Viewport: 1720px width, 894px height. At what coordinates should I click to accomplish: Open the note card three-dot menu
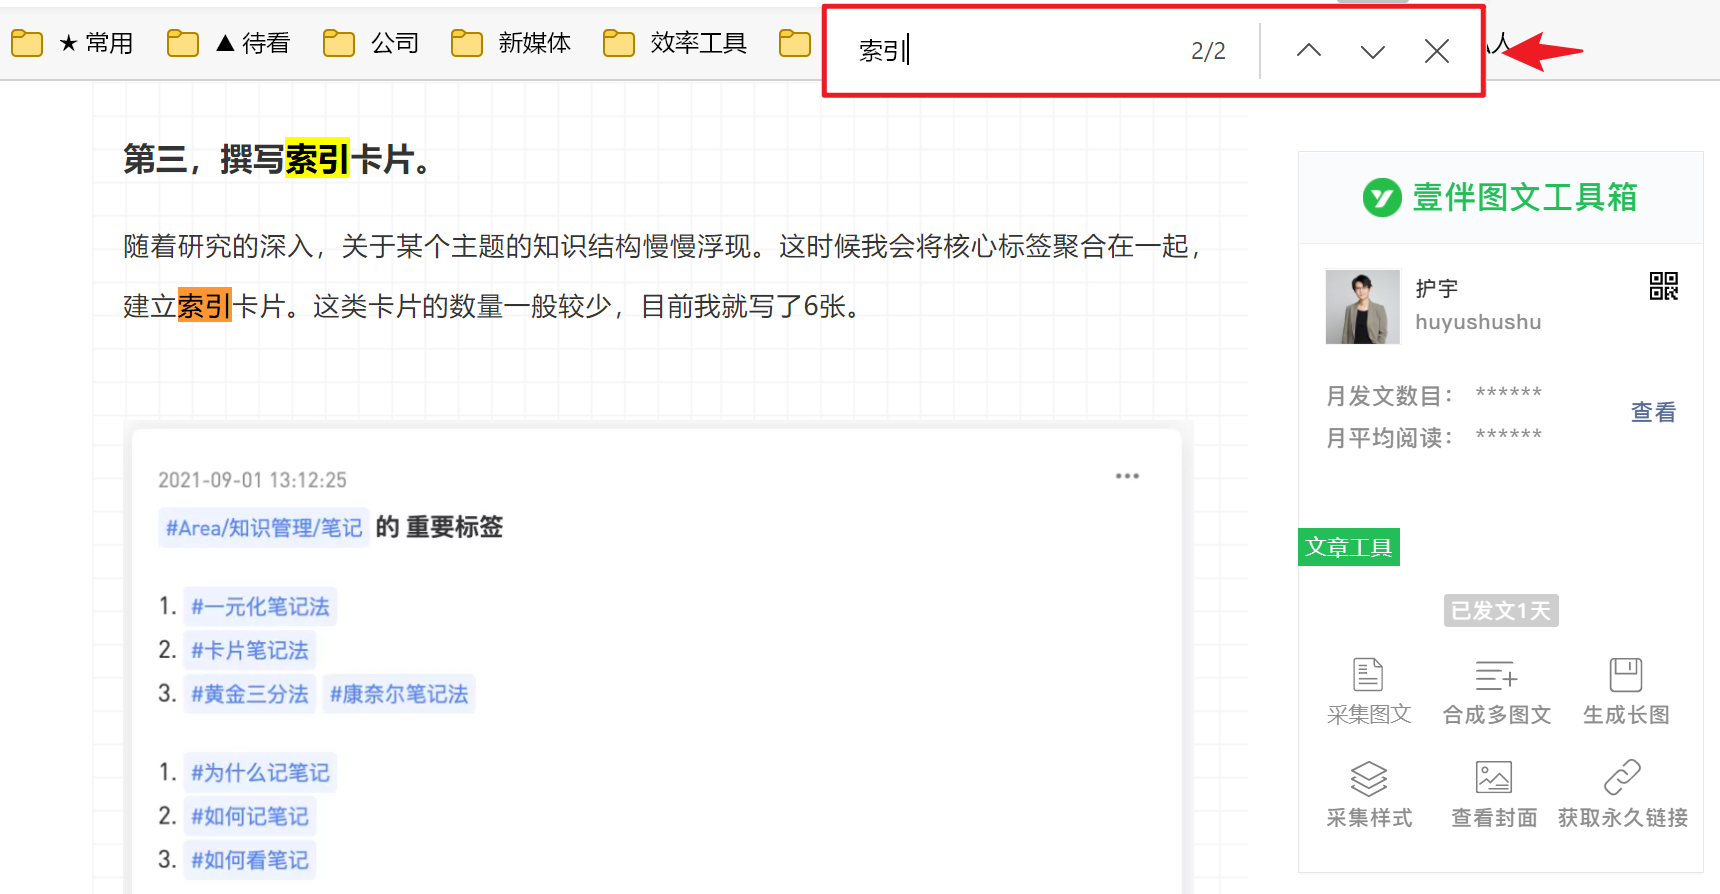[x=1127, y=476]
